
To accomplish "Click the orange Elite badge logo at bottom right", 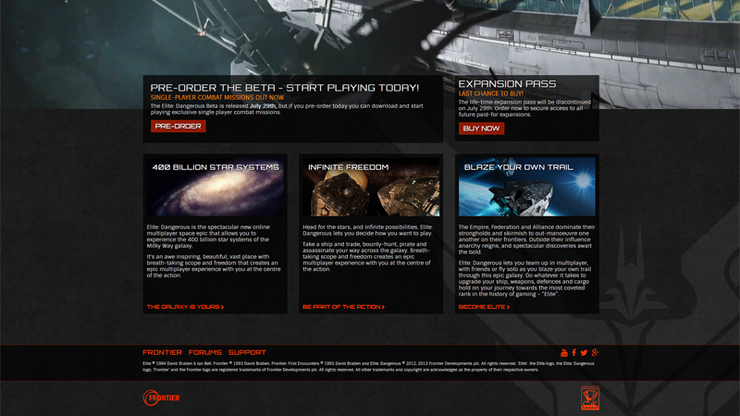I will coord(590,398).
